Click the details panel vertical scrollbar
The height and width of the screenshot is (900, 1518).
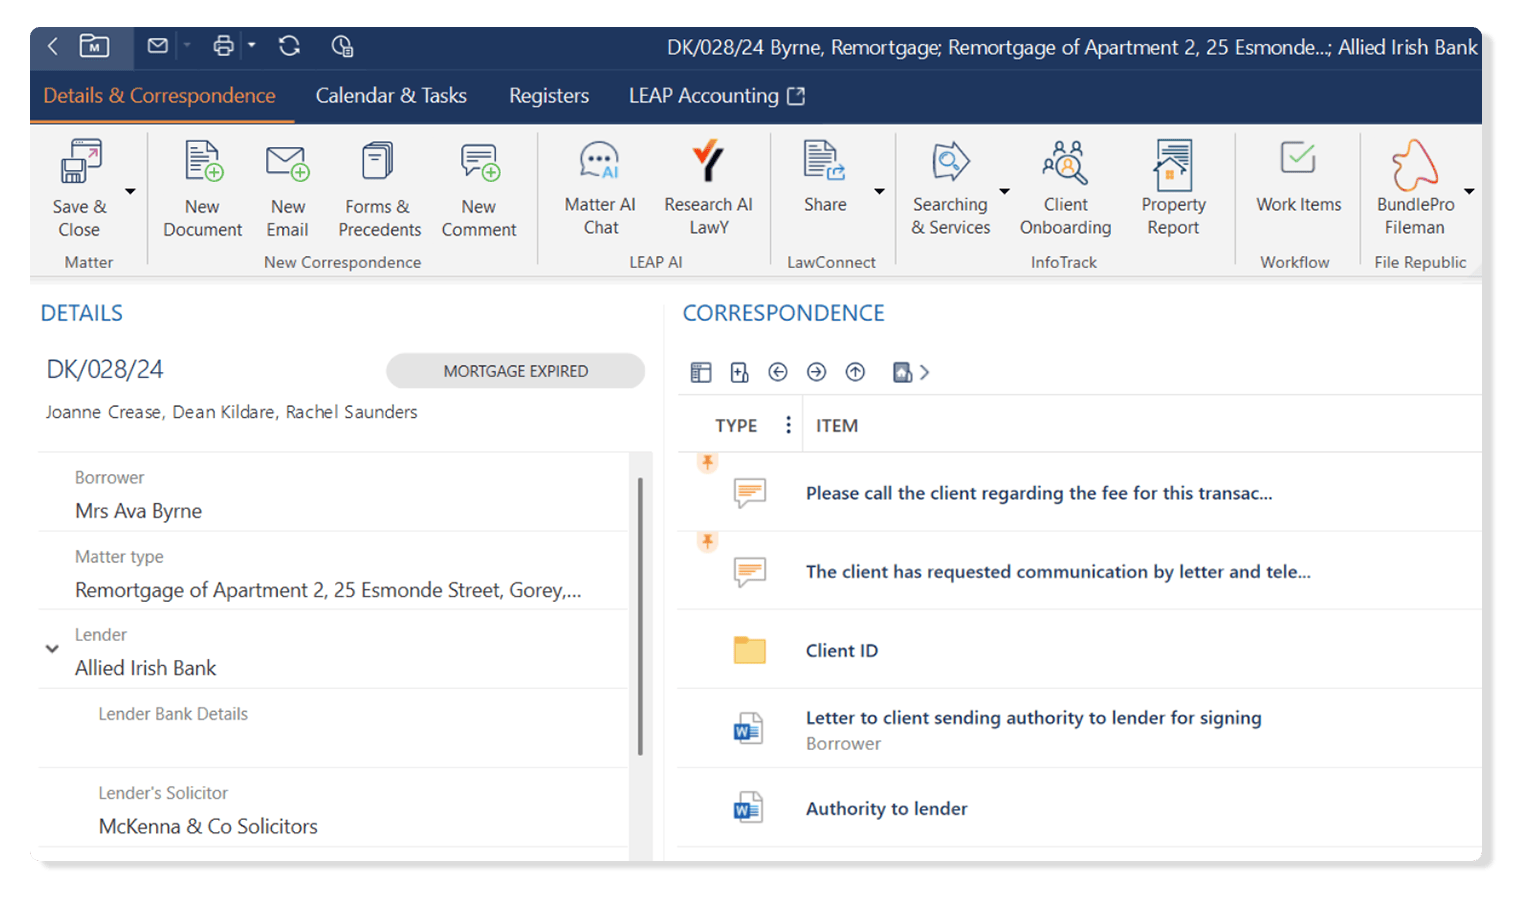coord(640,616)
